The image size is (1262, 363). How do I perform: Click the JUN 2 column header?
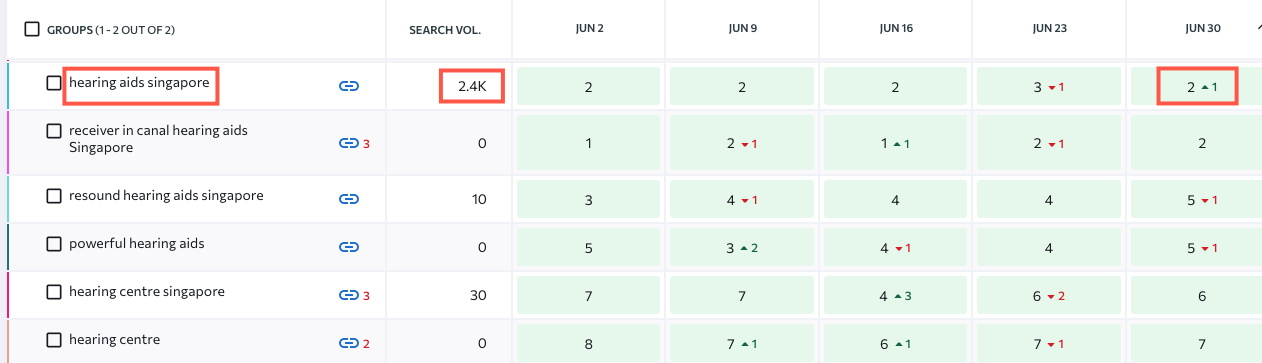point(589,29)
